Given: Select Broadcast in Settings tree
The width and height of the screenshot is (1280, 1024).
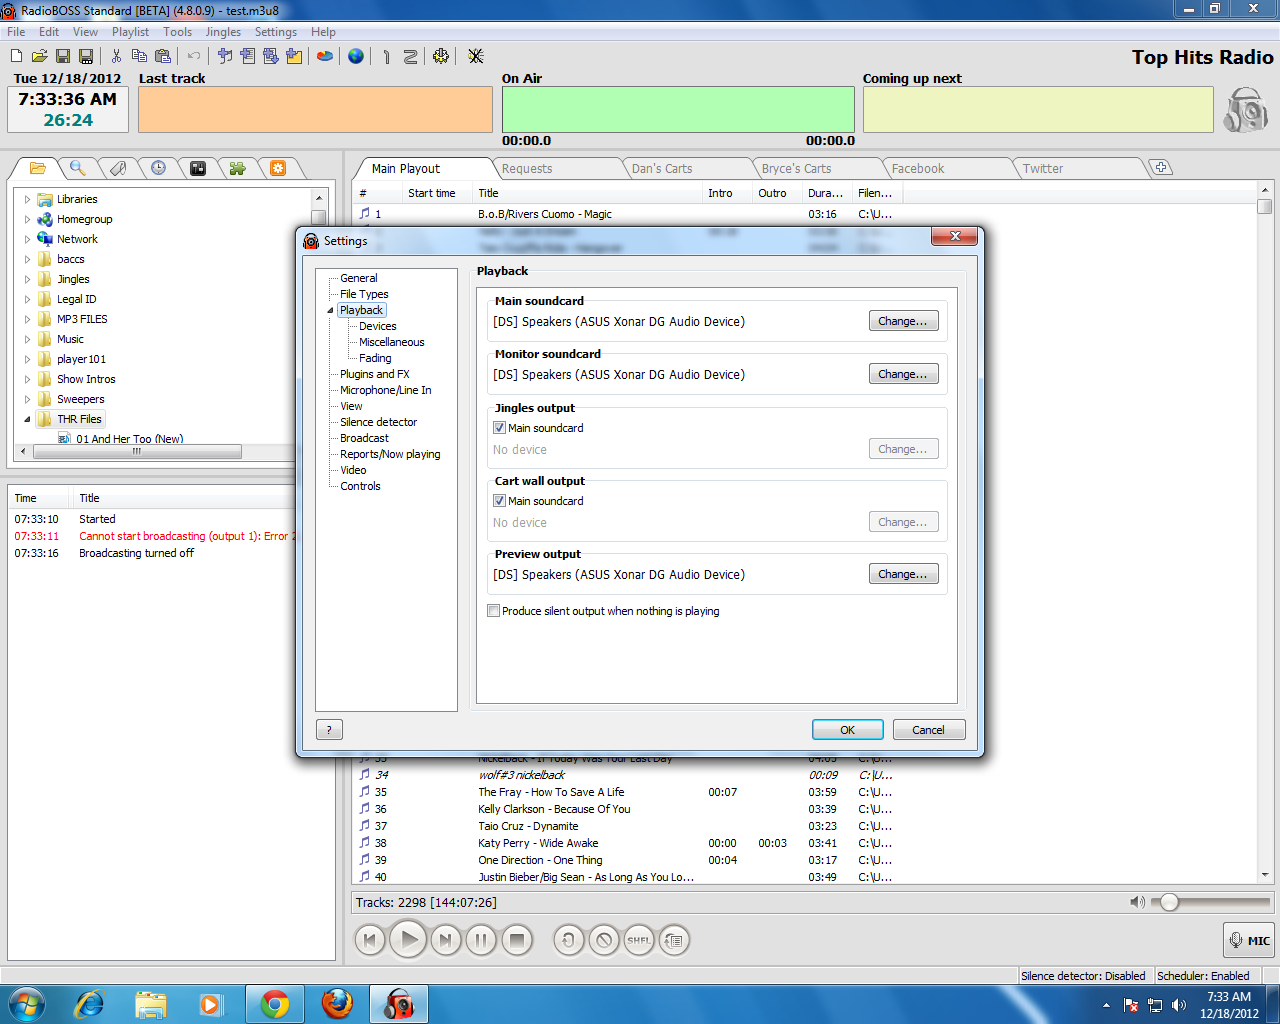Looking at the screenshot, I should coord(364,438).
